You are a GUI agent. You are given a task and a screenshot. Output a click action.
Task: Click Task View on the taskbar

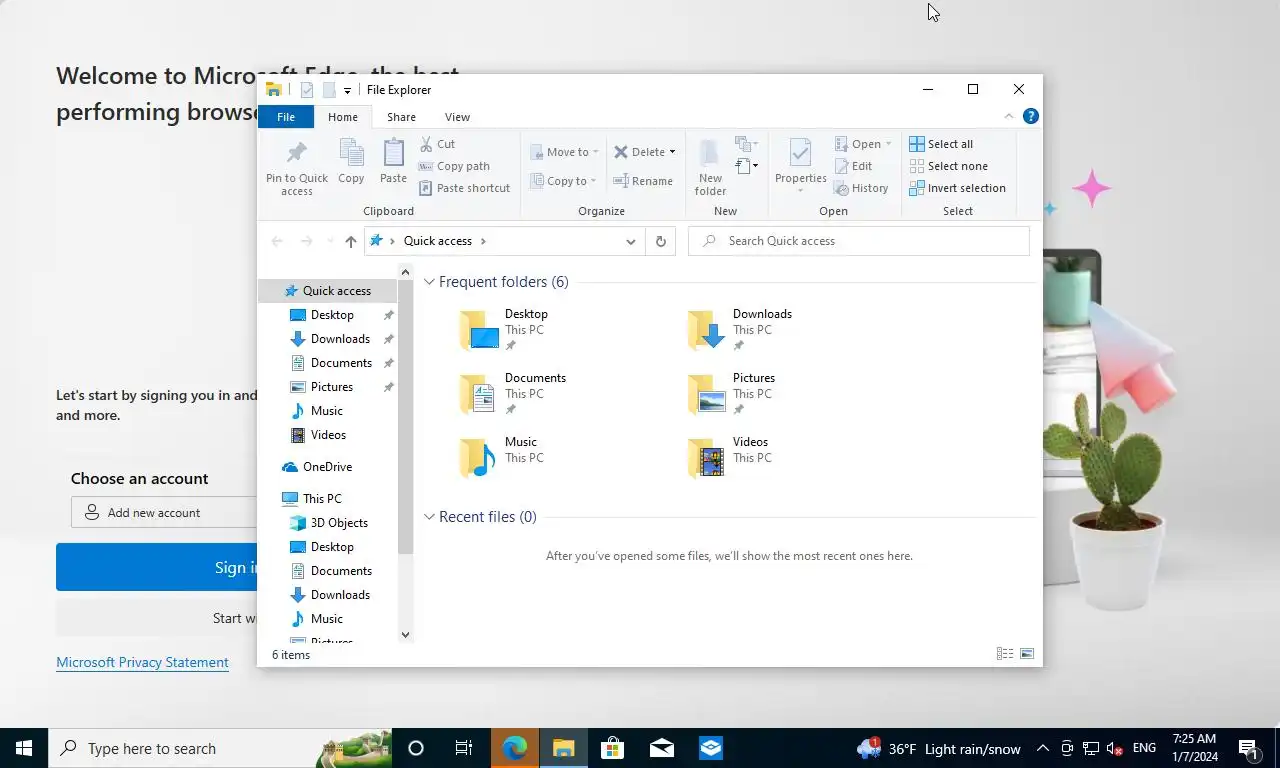click(464, 748)
